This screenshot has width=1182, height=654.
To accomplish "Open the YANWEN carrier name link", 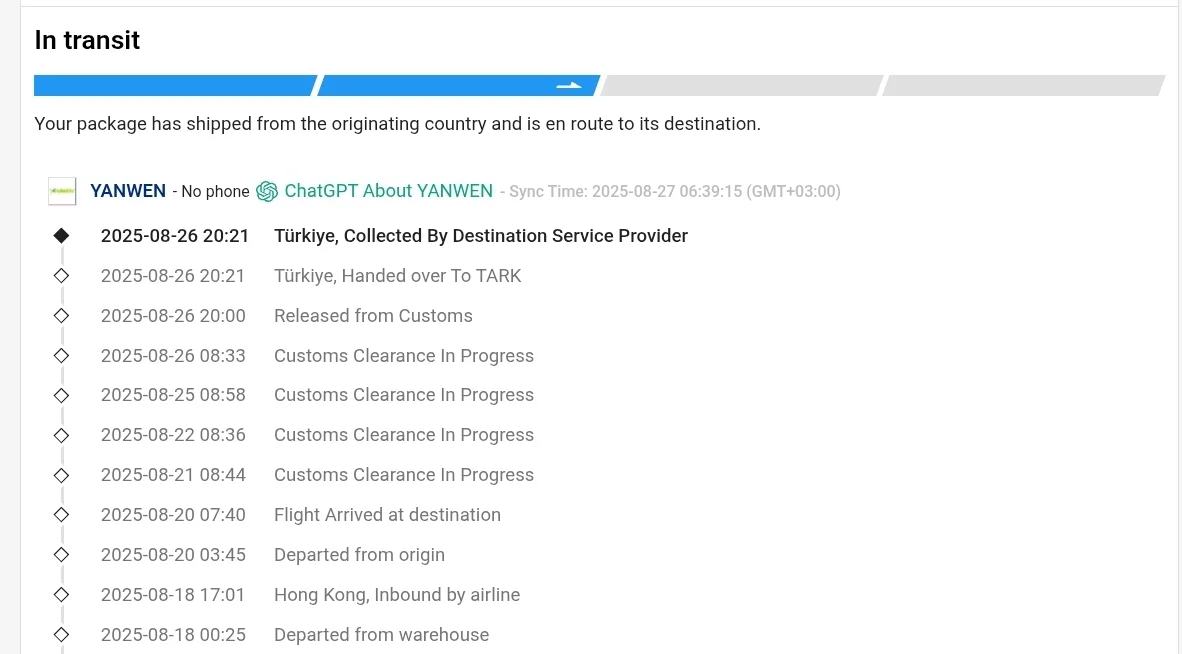I will coord(128,191).
